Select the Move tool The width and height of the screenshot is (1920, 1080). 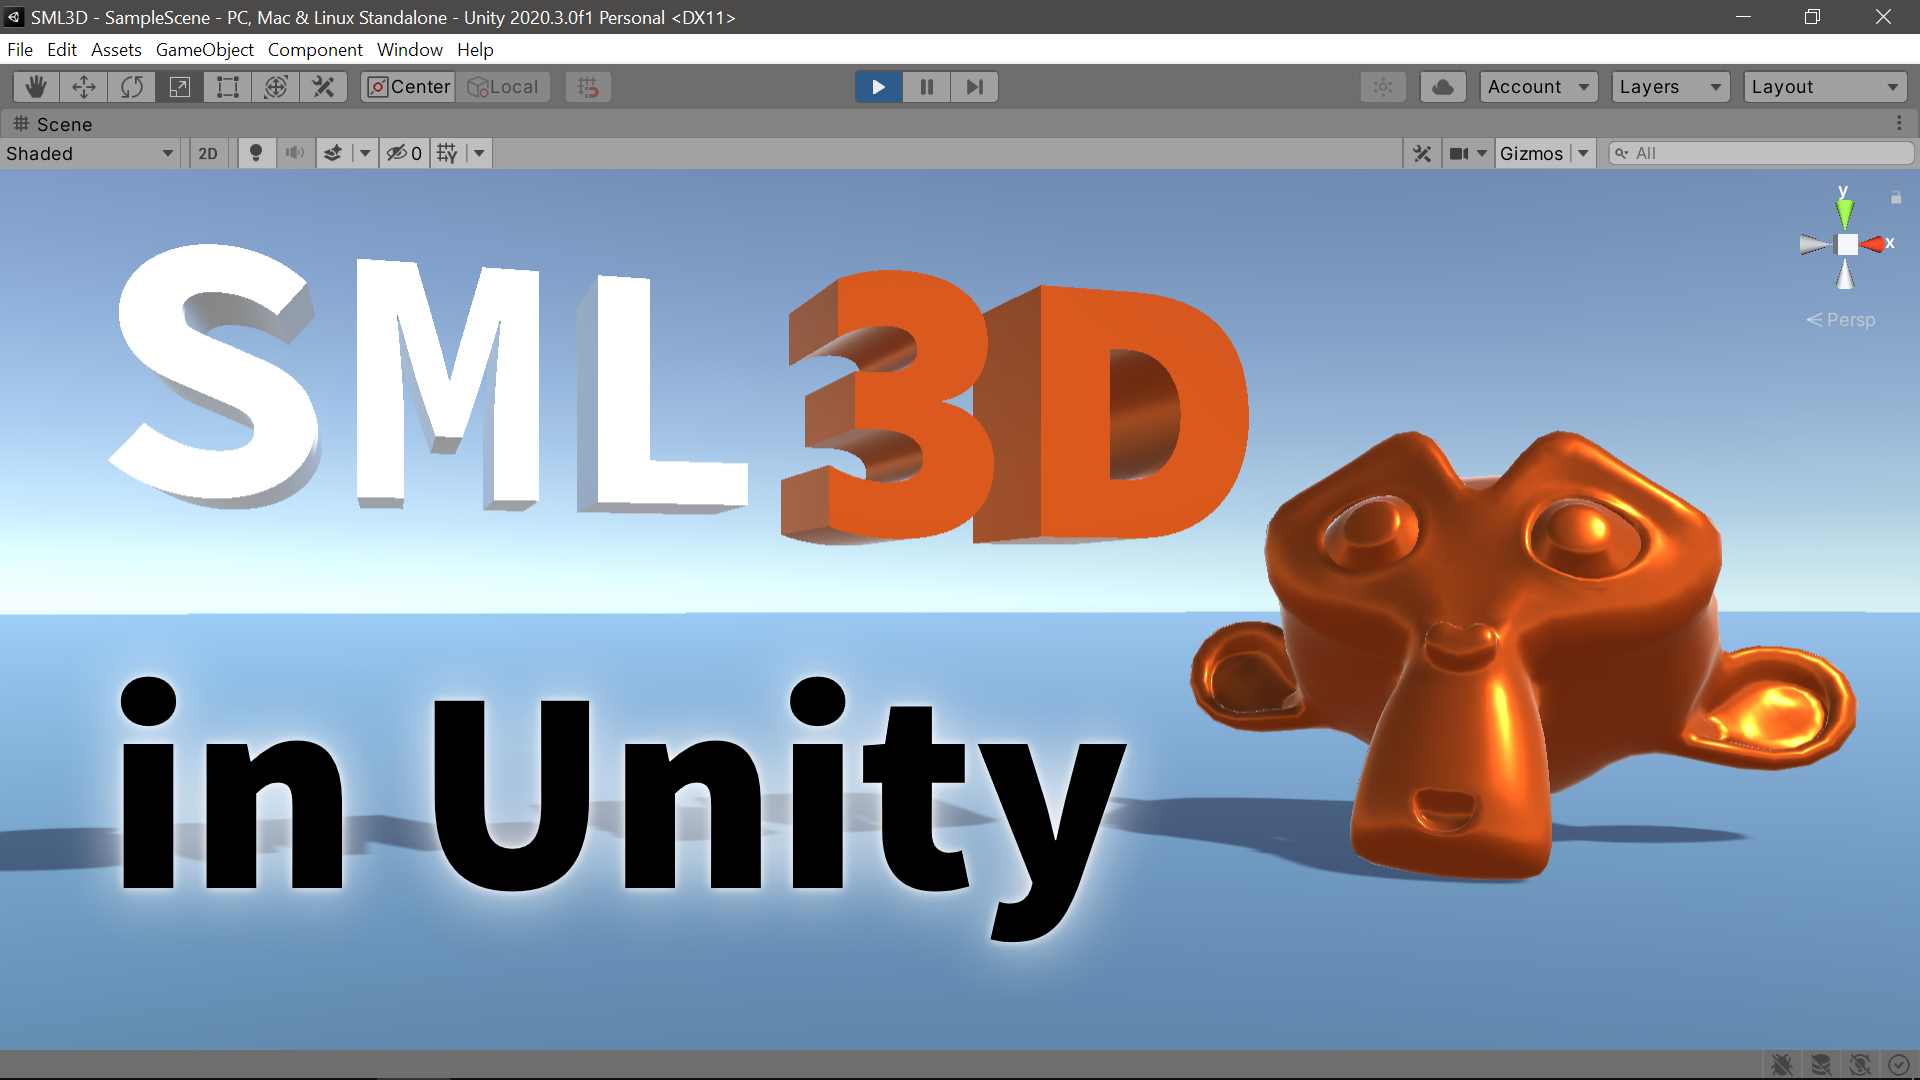coord(84,87)
